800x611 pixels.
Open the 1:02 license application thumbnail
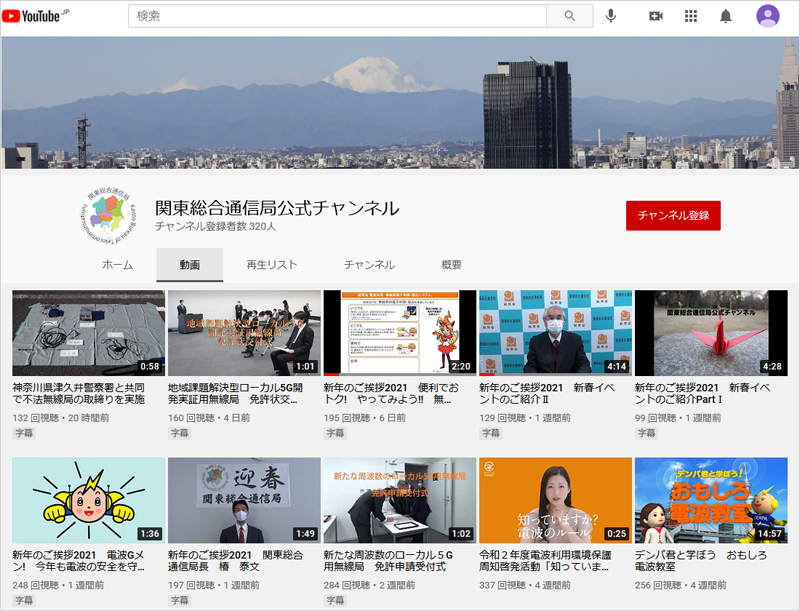400,500
